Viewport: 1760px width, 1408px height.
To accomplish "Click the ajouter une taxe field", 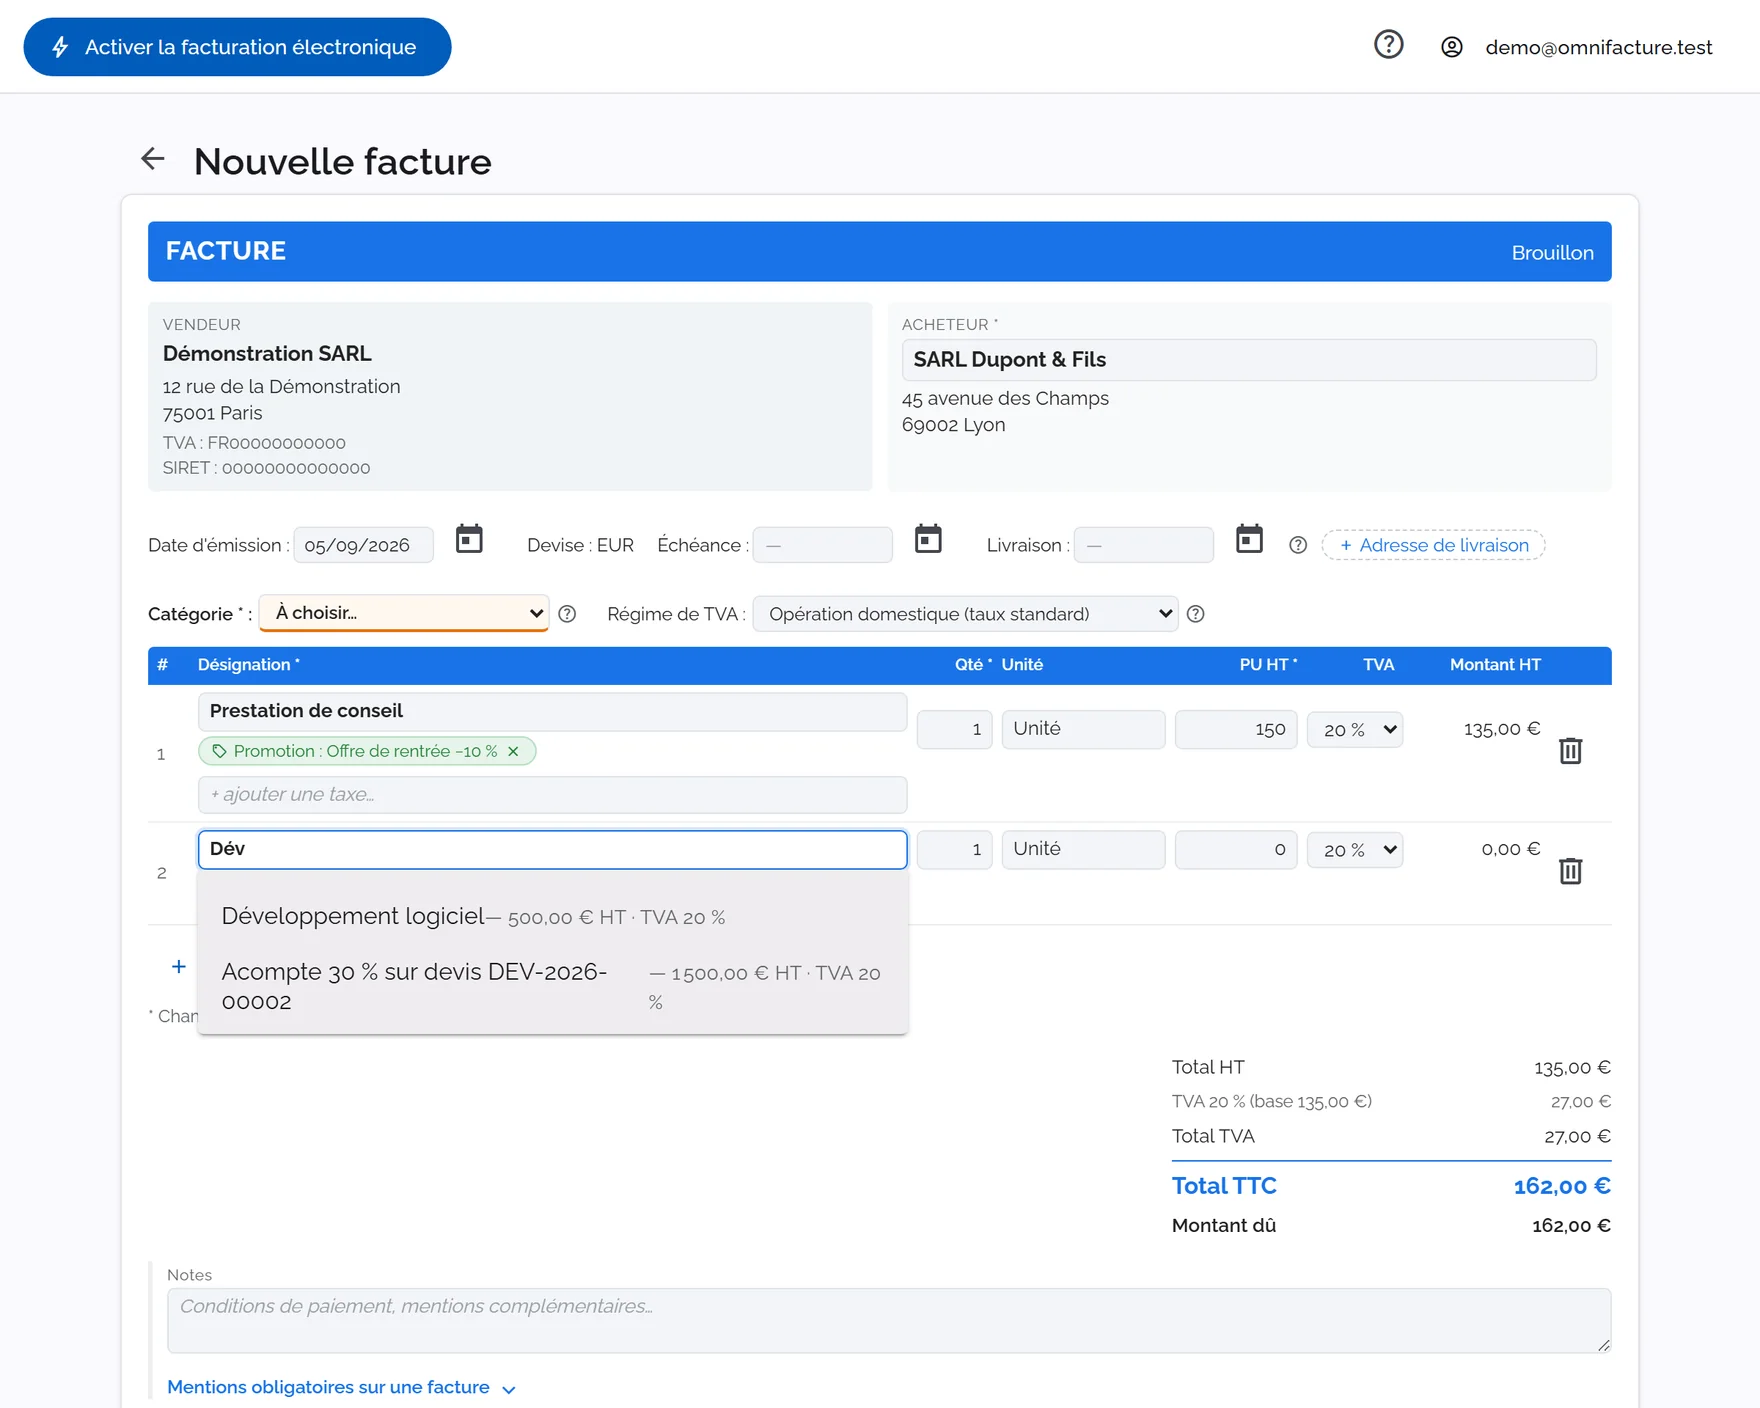I will (553, 795).
